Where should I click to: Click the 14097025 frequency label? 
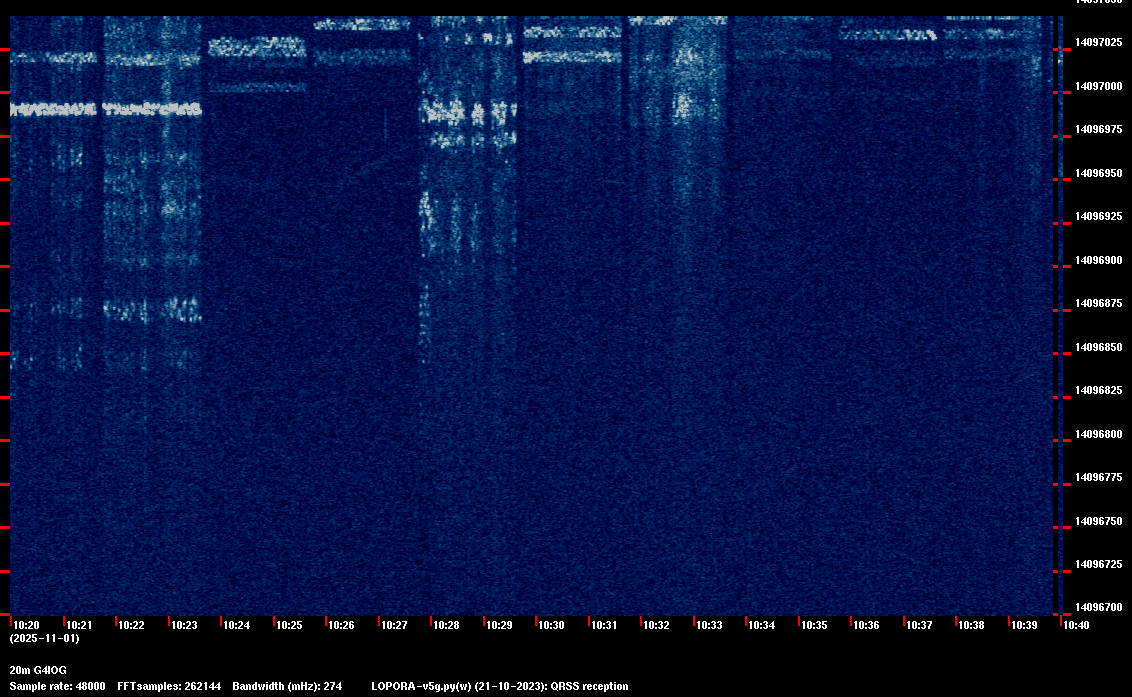(x=1099, y=43)
